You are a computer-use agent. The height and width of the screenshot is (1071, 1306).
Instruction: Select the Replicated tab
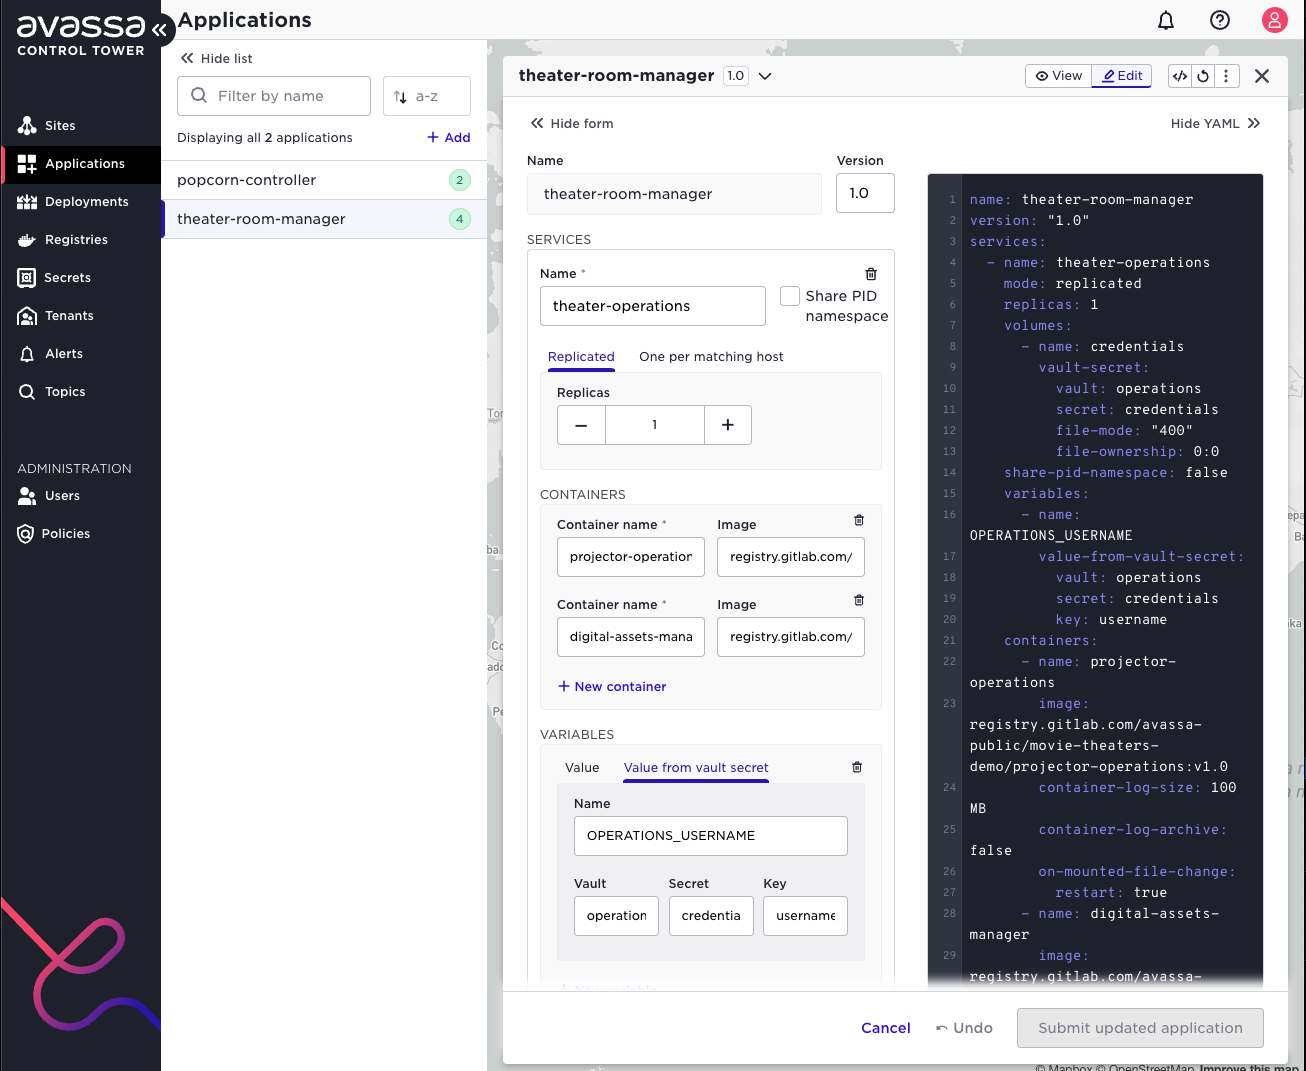(581, 357)
